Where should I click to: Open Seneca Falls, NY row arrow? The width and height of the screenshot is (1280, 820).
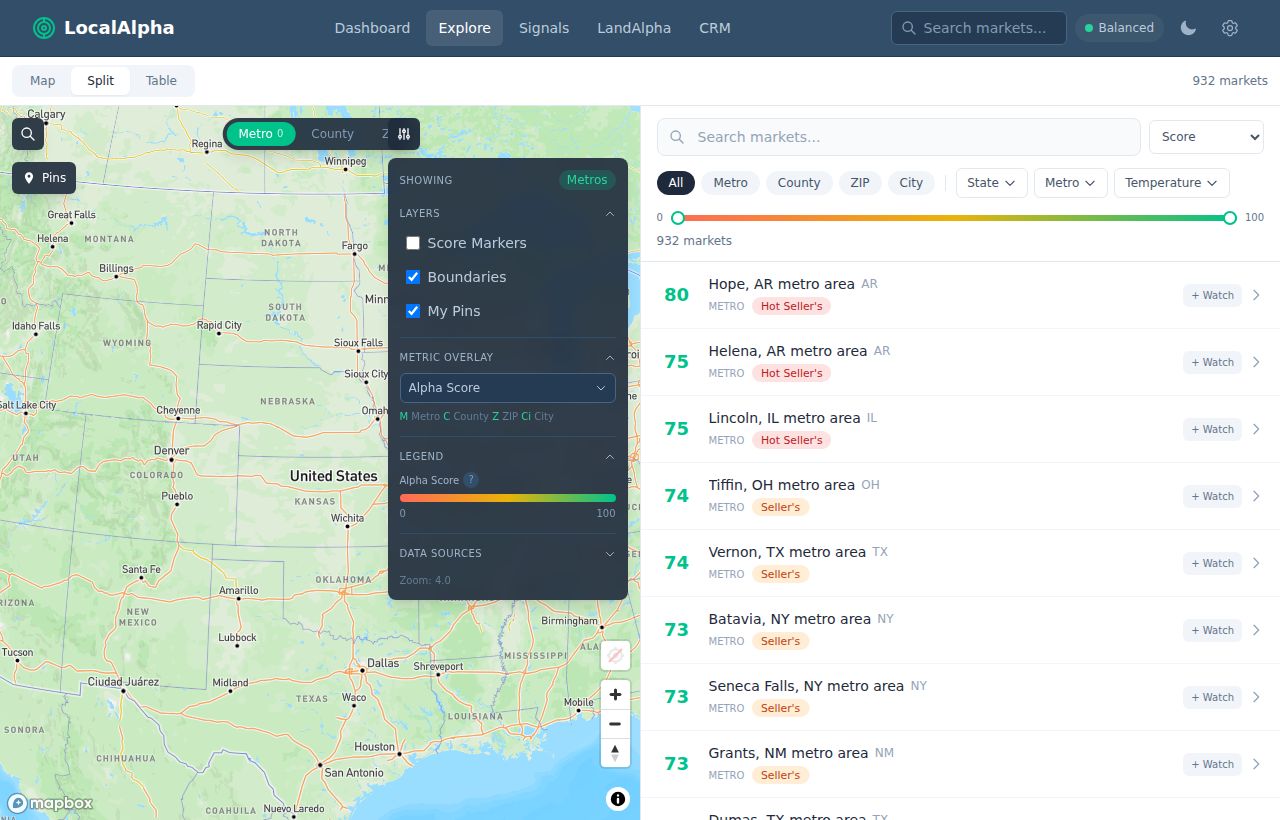coord(1257,697)
